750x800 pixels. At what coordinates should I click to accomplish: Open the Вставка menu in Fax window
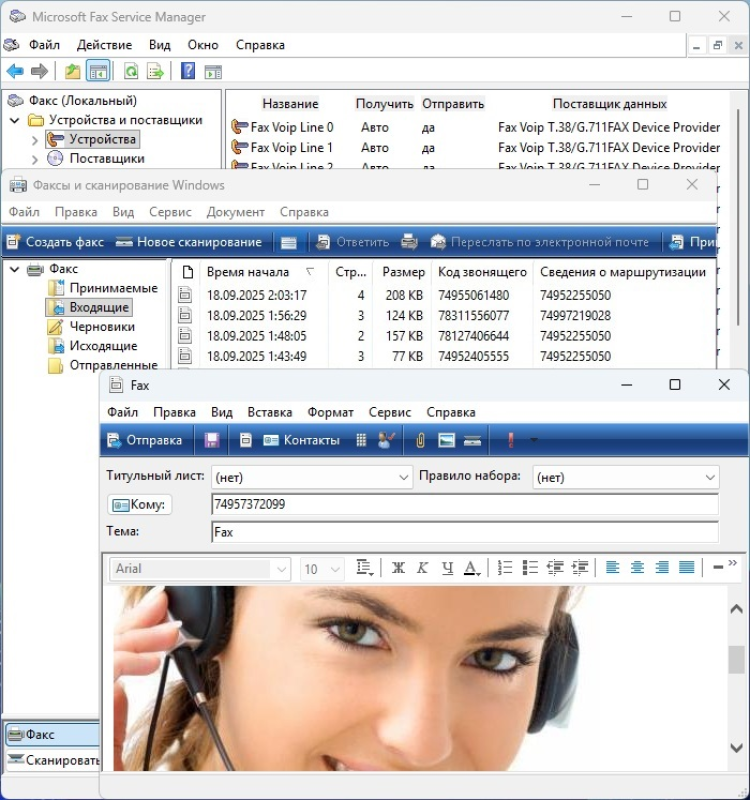pos(269,412)
